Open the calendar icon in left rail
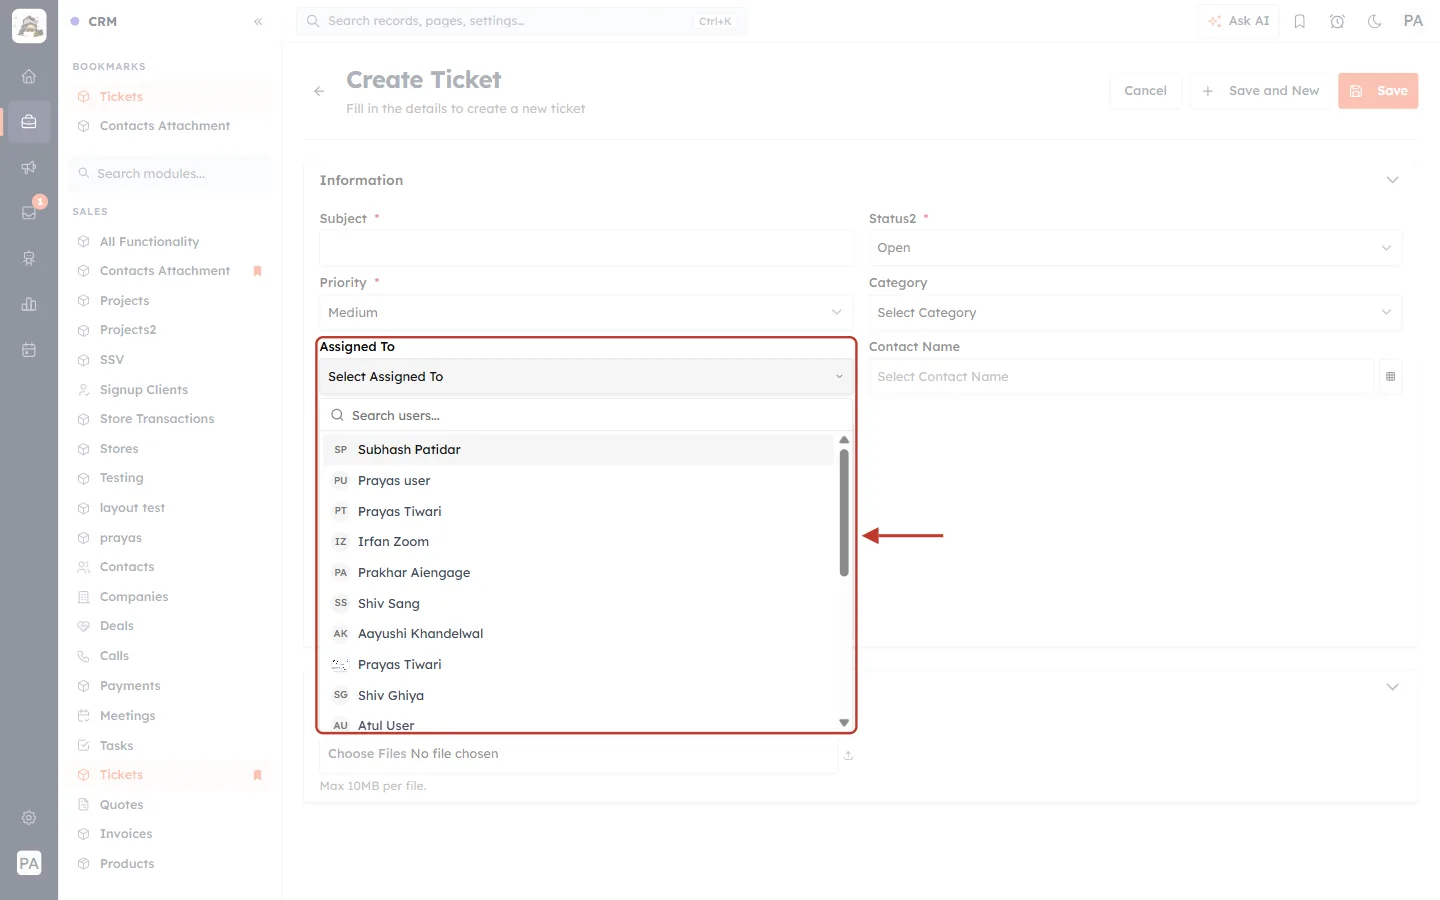The width and height of the screenshot is (1440, 900). coord(29,350)
